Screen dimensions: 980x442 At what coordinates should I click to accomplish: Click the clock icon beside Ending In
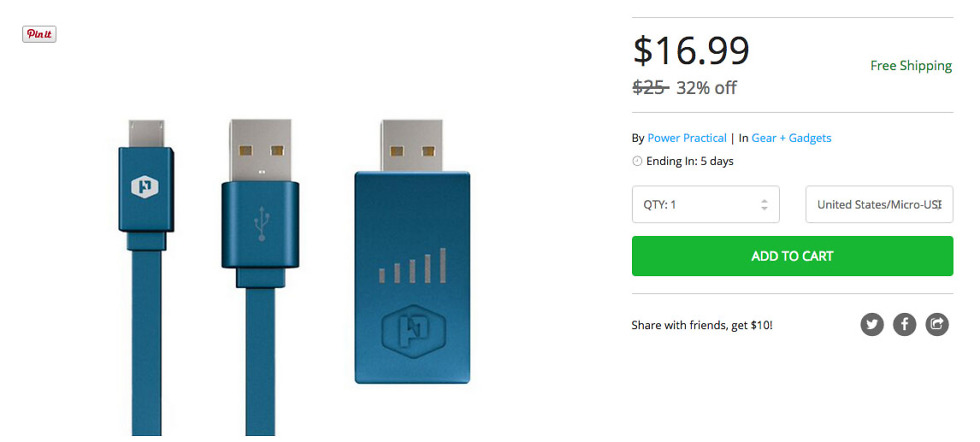tap(637, 161)
